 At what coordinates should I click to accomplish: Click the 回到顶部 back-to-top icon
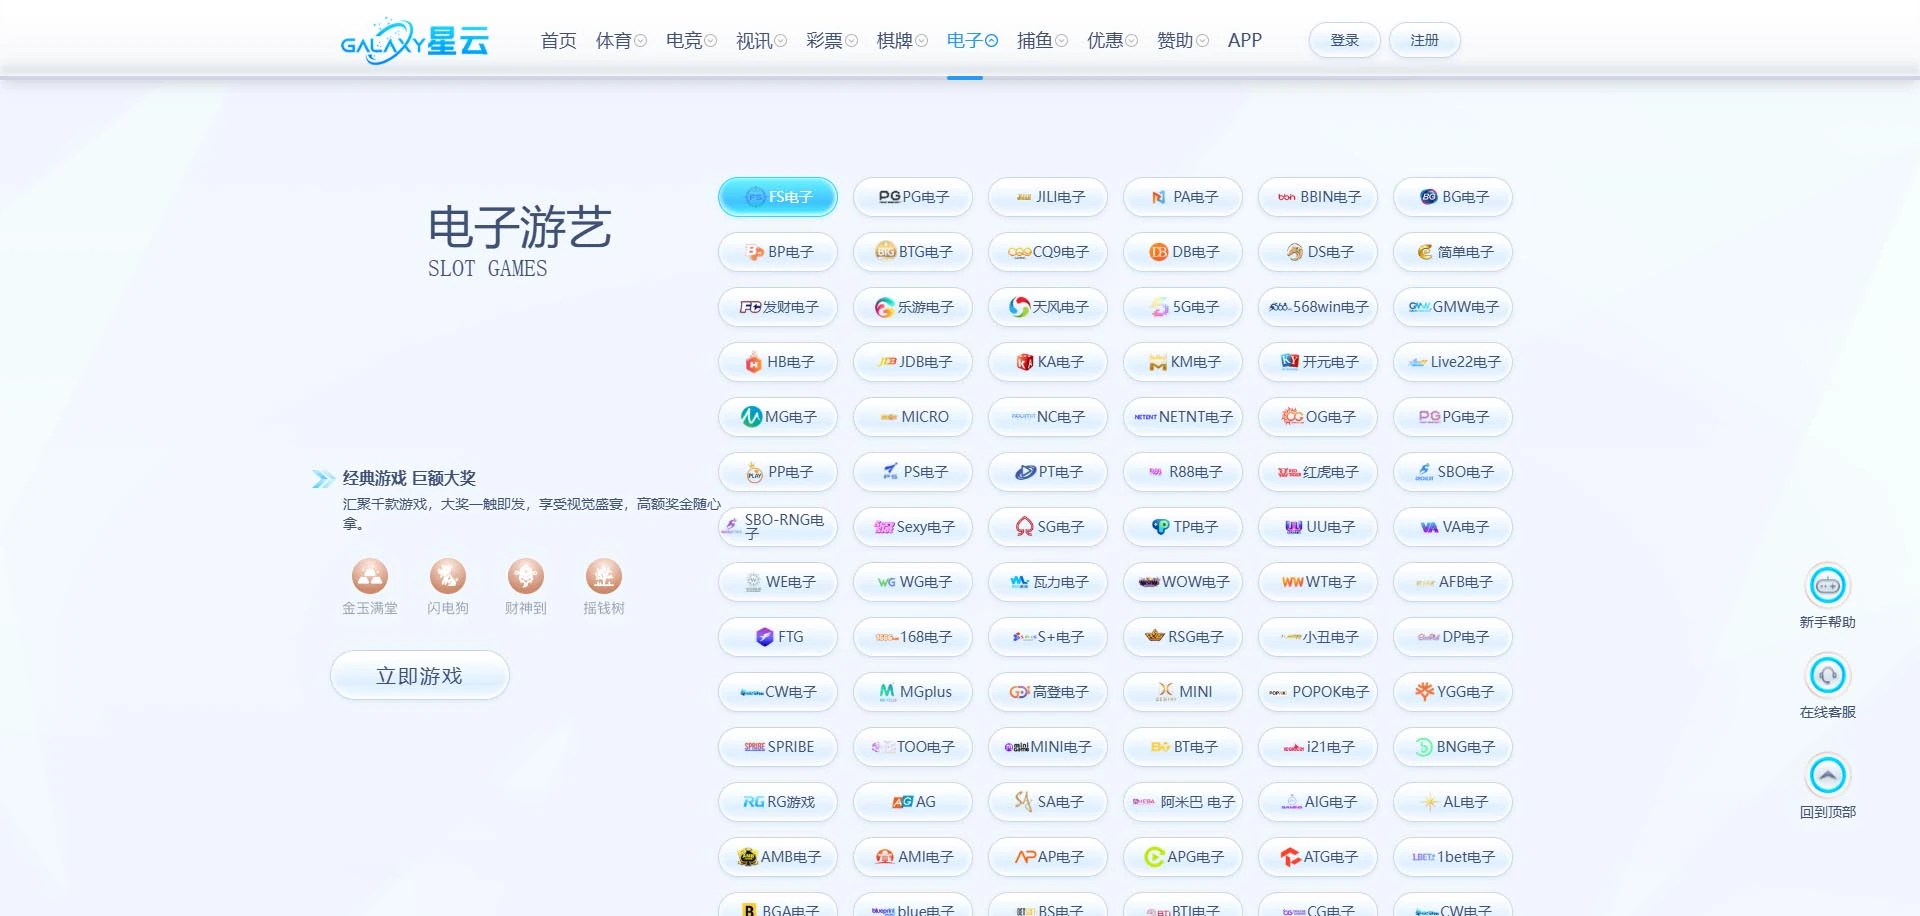(1828, 774)
